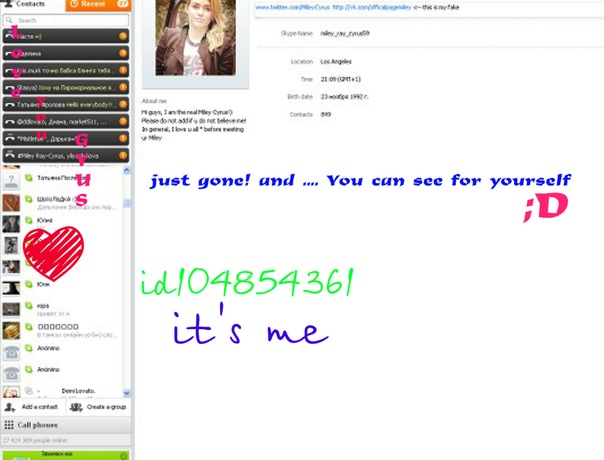Click online status icon beside 0000000

(x=29, y=327)
